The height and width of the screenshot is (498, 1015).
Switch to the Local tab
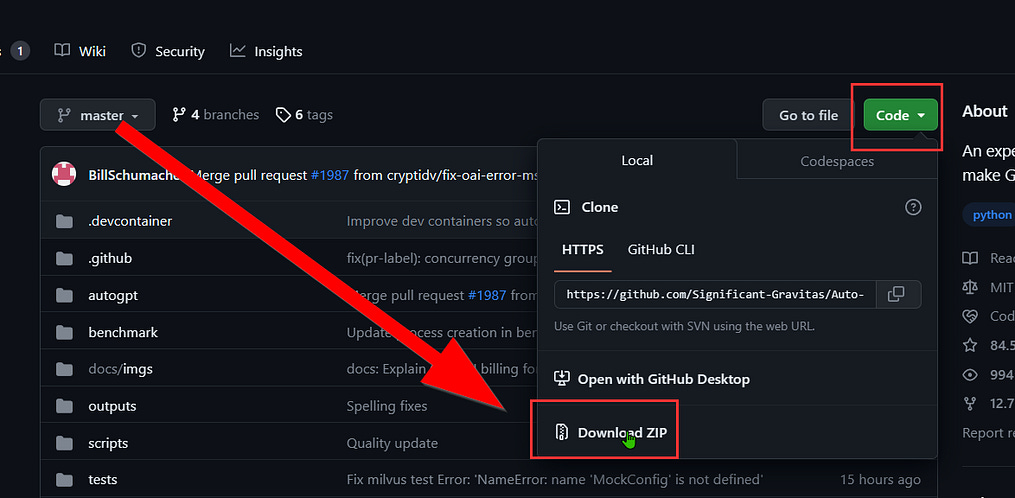pyautogui.click(x=637, y=161)
